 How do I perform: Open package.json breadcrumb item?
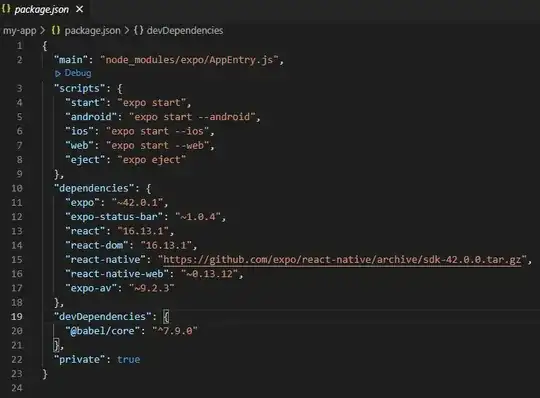coord(93,31)
